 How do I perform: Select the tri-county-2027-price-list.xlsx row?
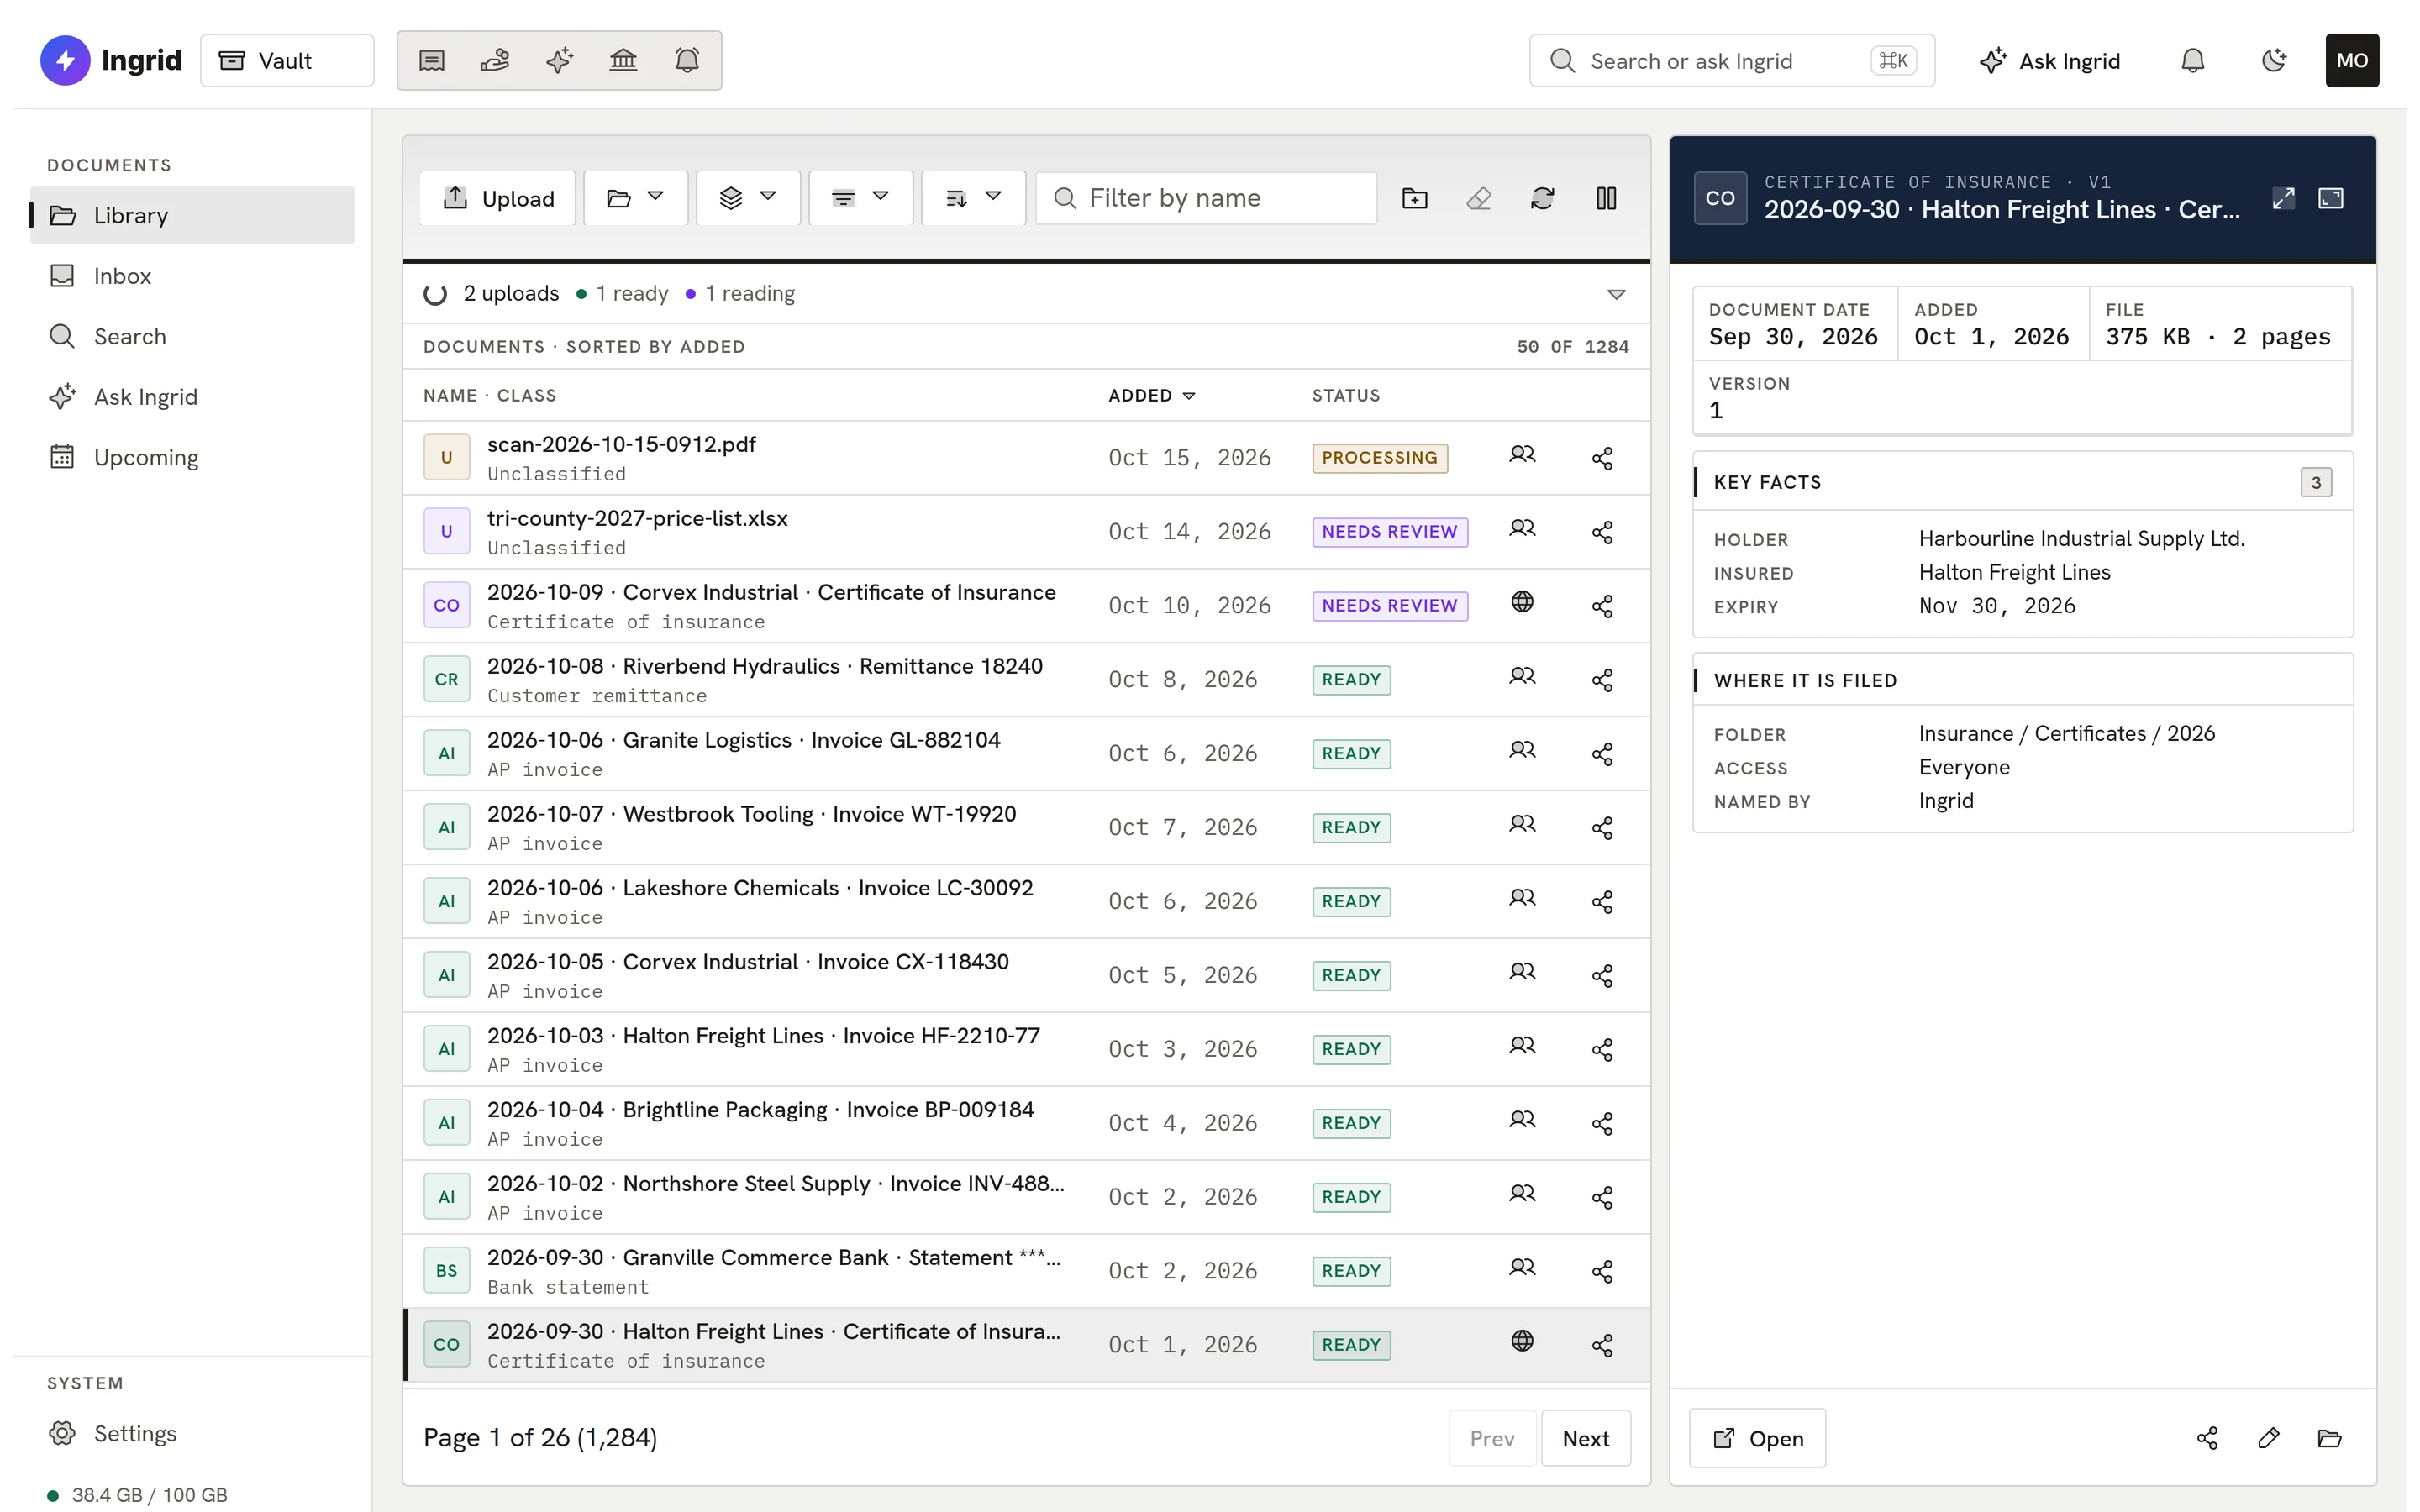click(x=1026, y=532)
